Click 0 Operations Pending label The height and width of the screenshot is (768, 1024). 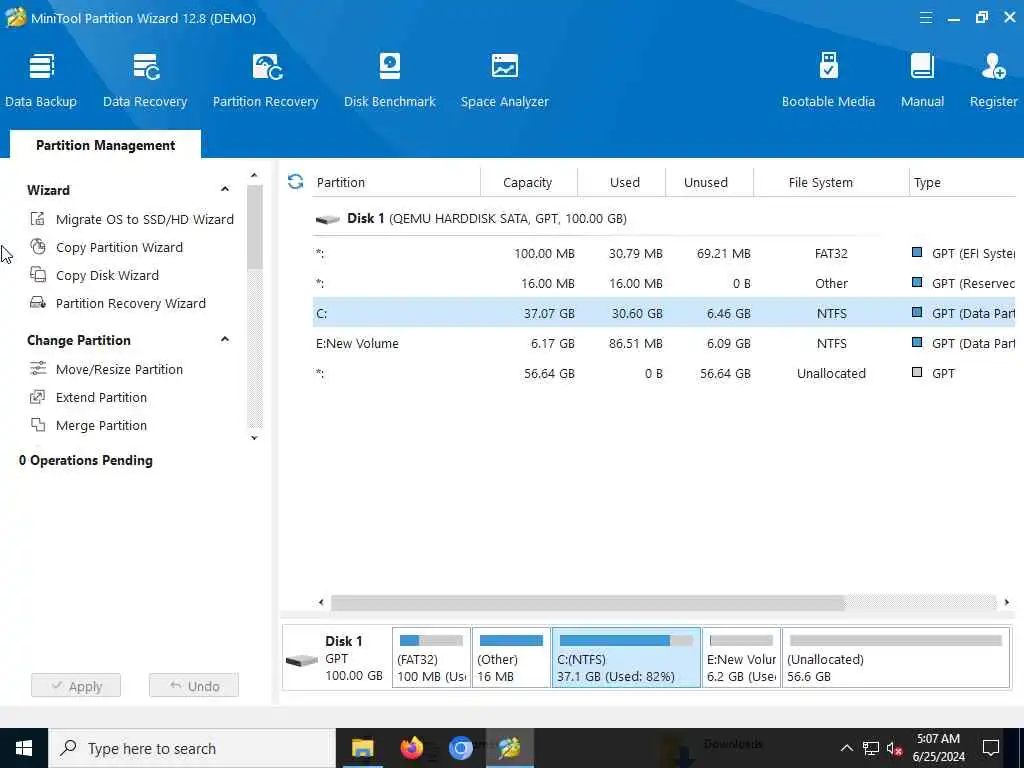86,460
